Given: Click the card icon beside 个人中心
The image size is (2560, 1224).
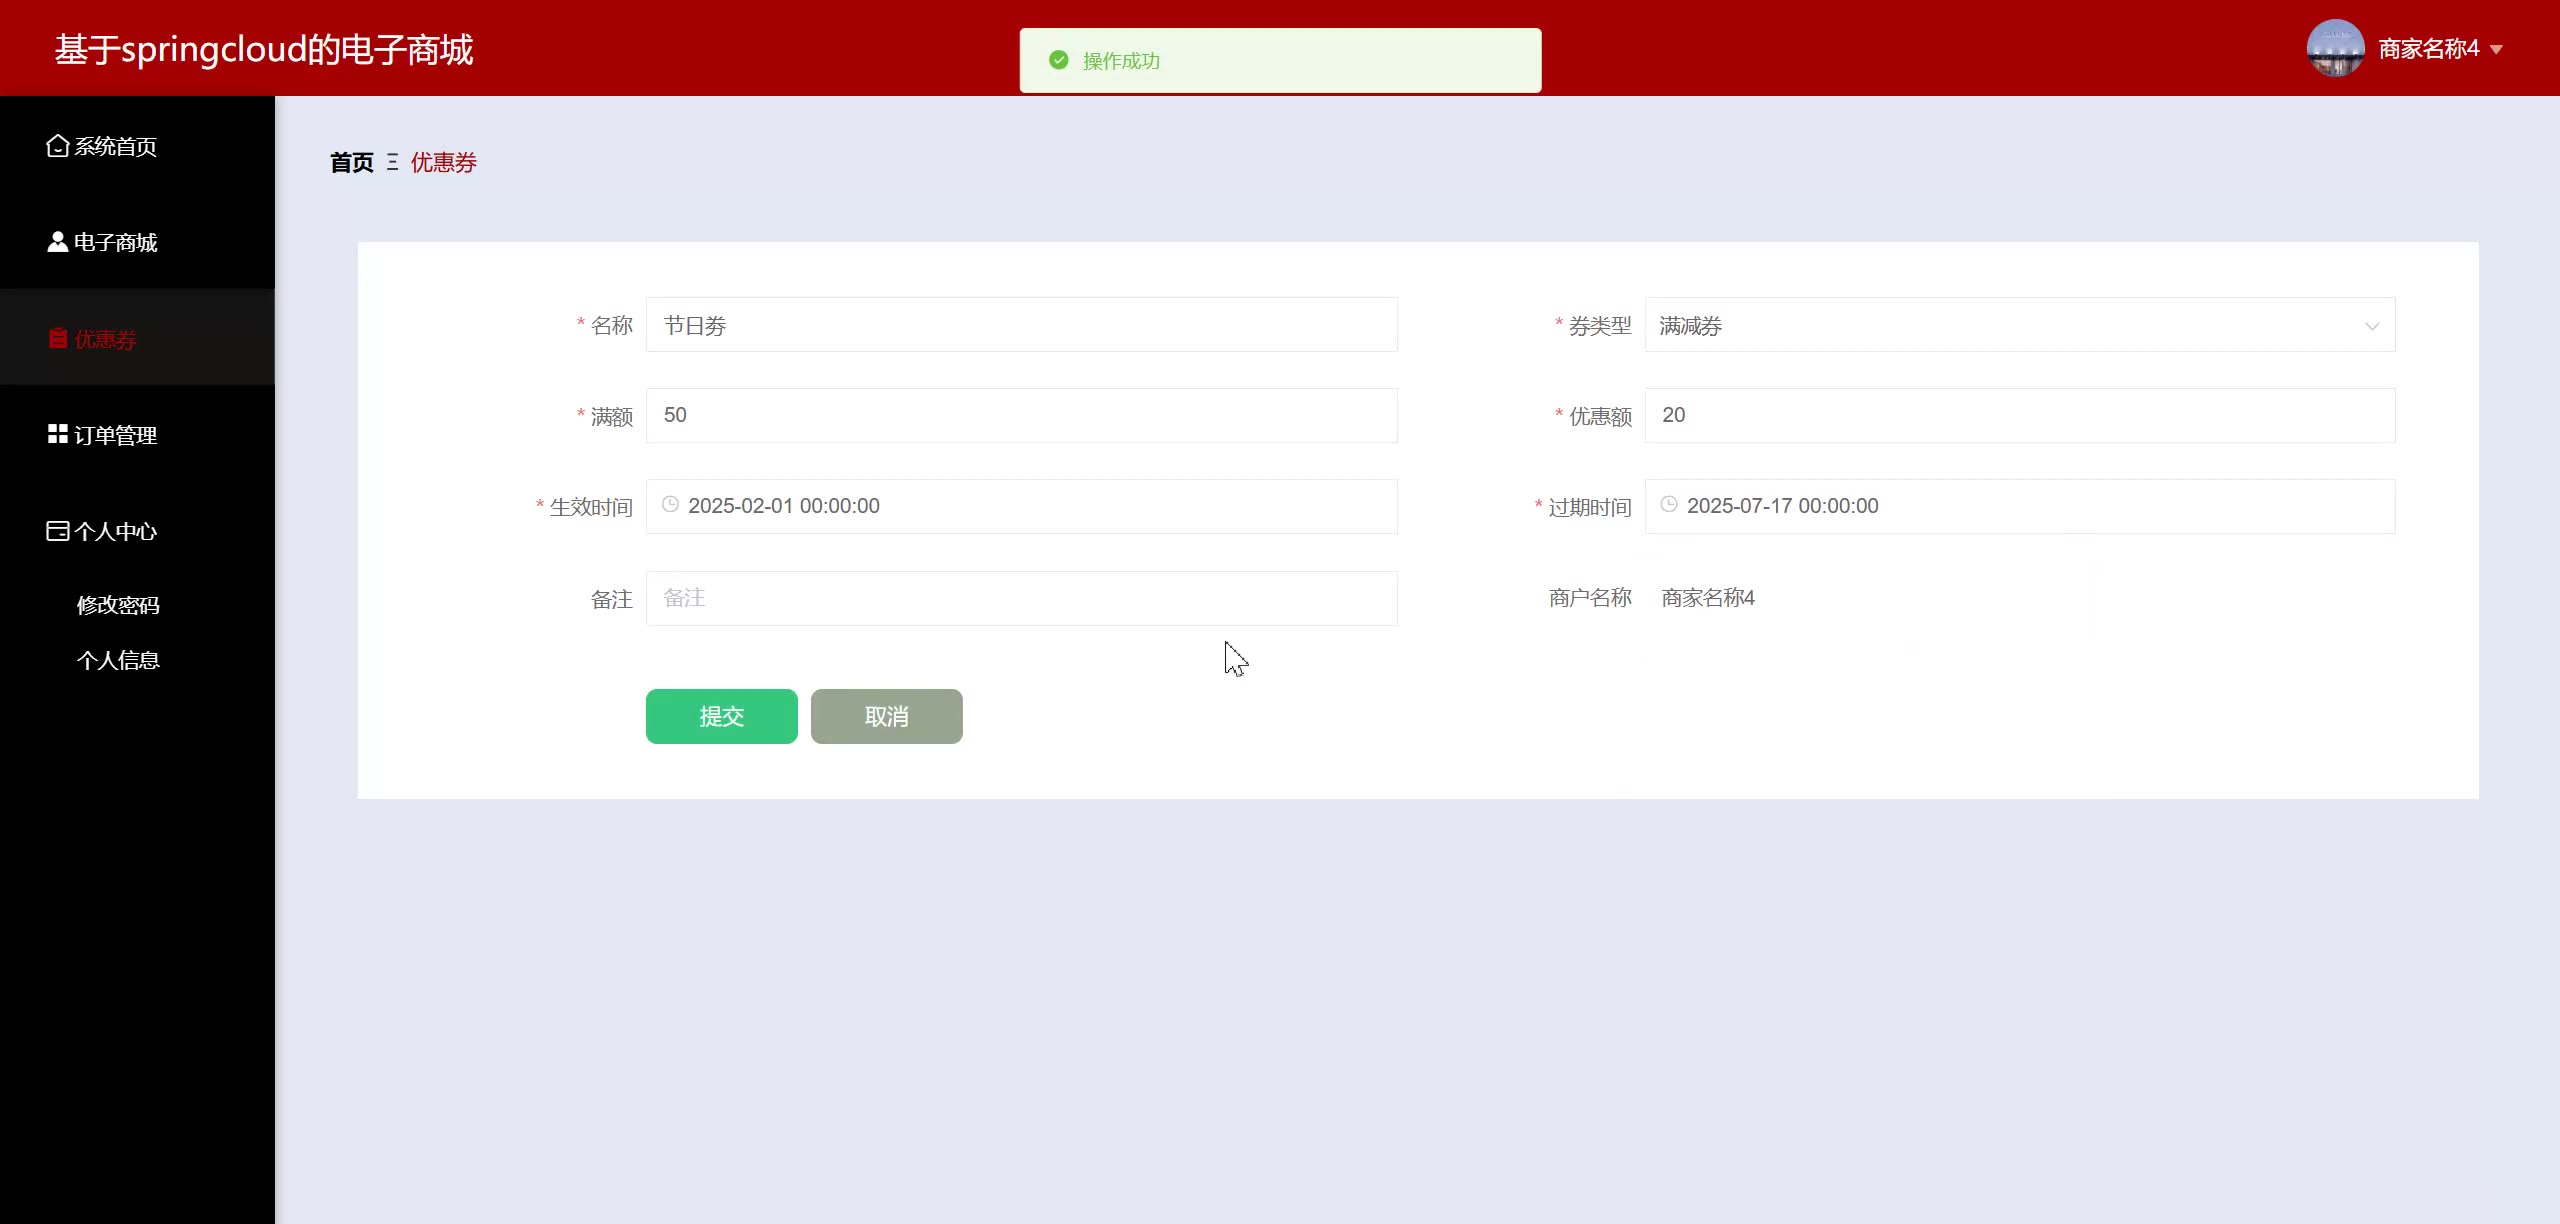Looking at the screenshot, I should pos(57,531).
